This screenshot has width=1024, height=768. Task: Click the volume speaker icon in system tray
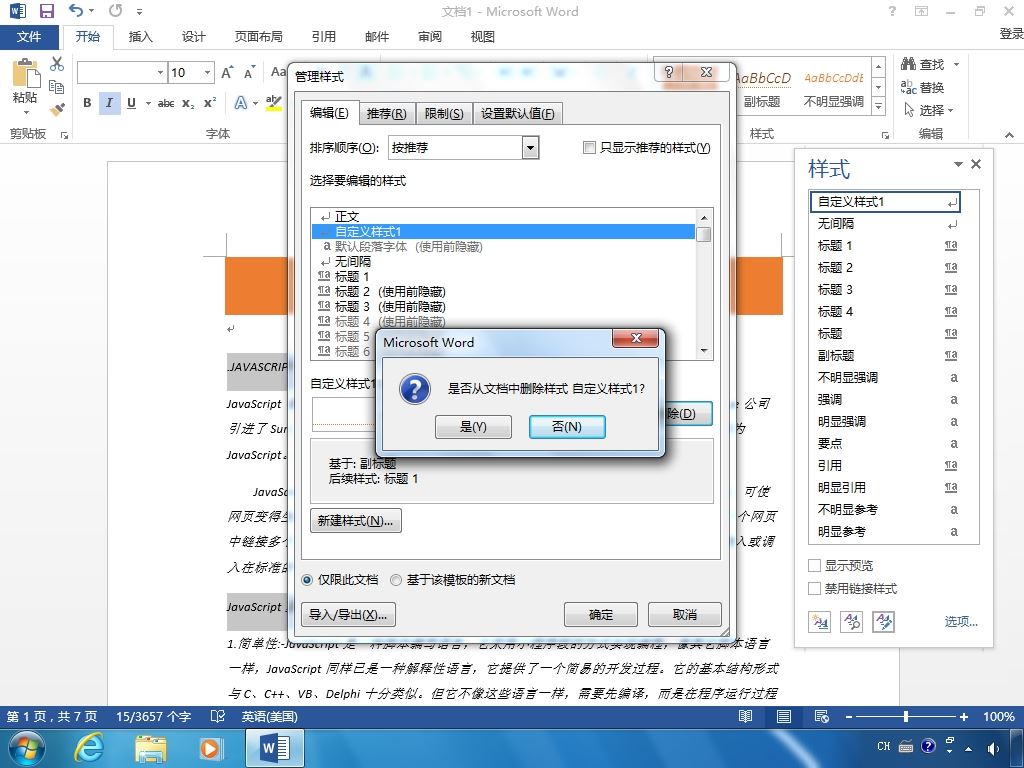[x=993, y=748]
